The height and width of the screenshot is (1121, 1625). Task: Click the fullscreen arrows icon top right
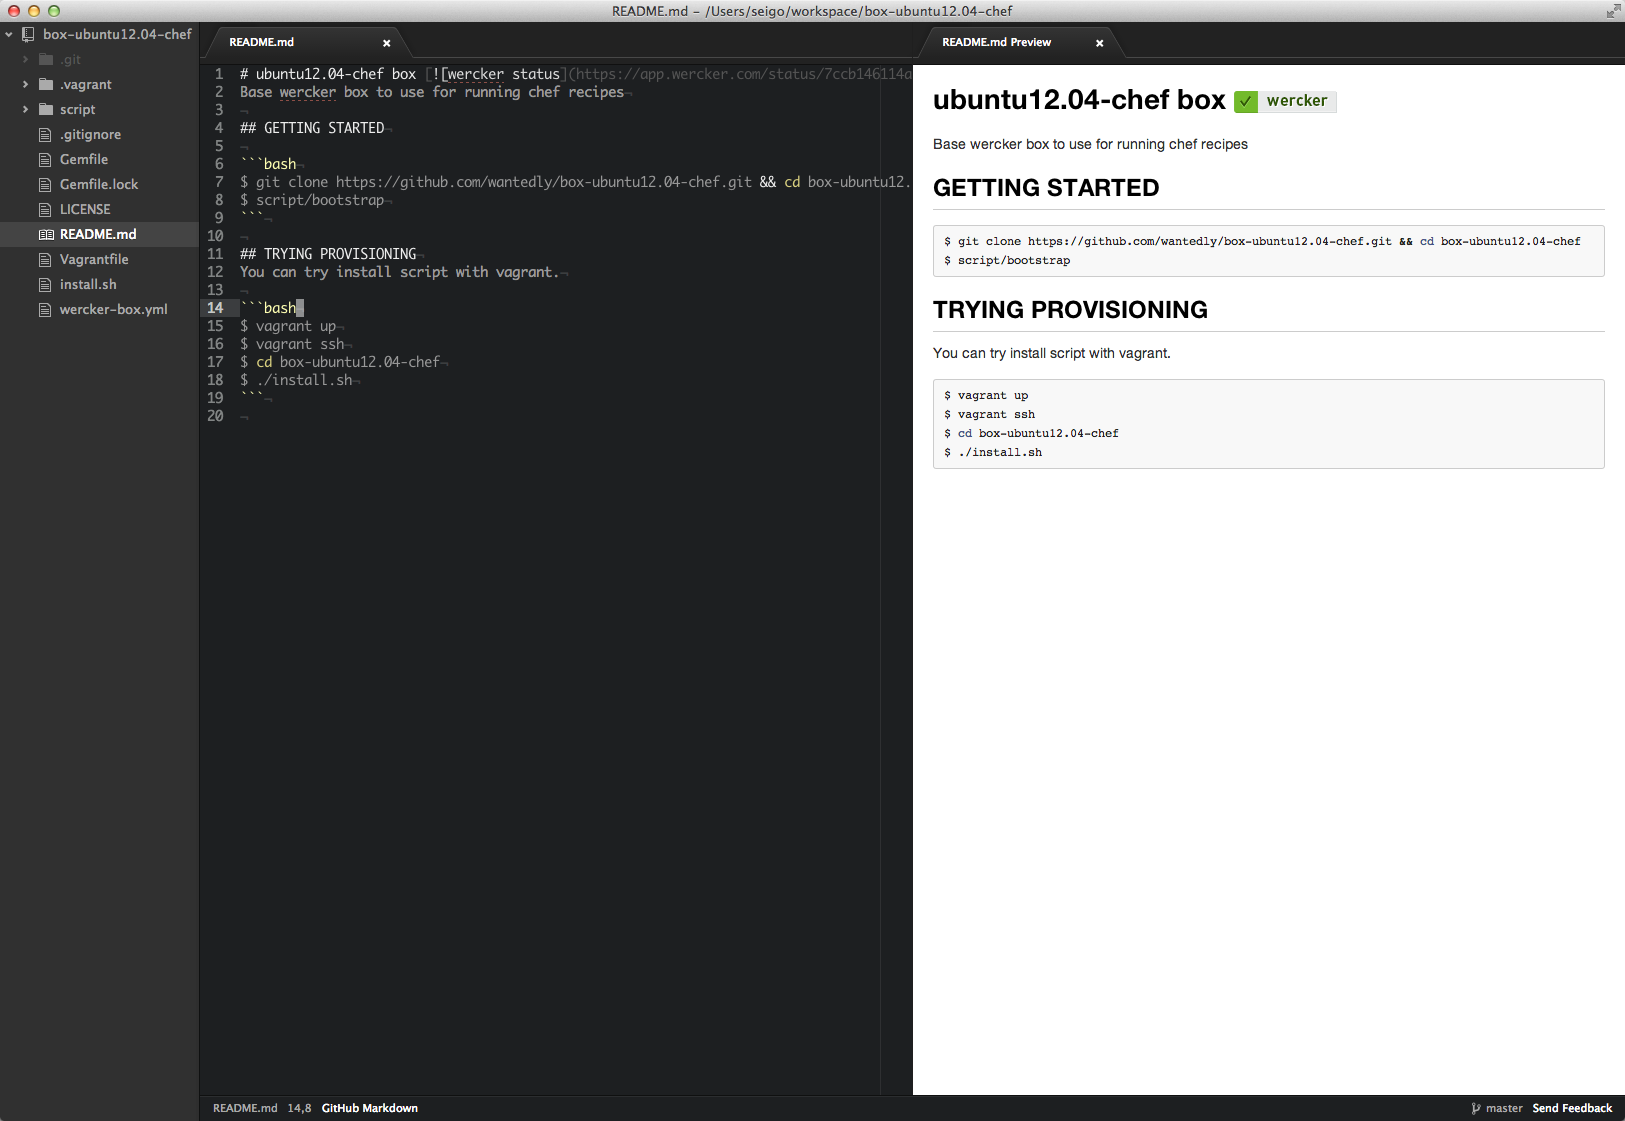coord(1613,11)
